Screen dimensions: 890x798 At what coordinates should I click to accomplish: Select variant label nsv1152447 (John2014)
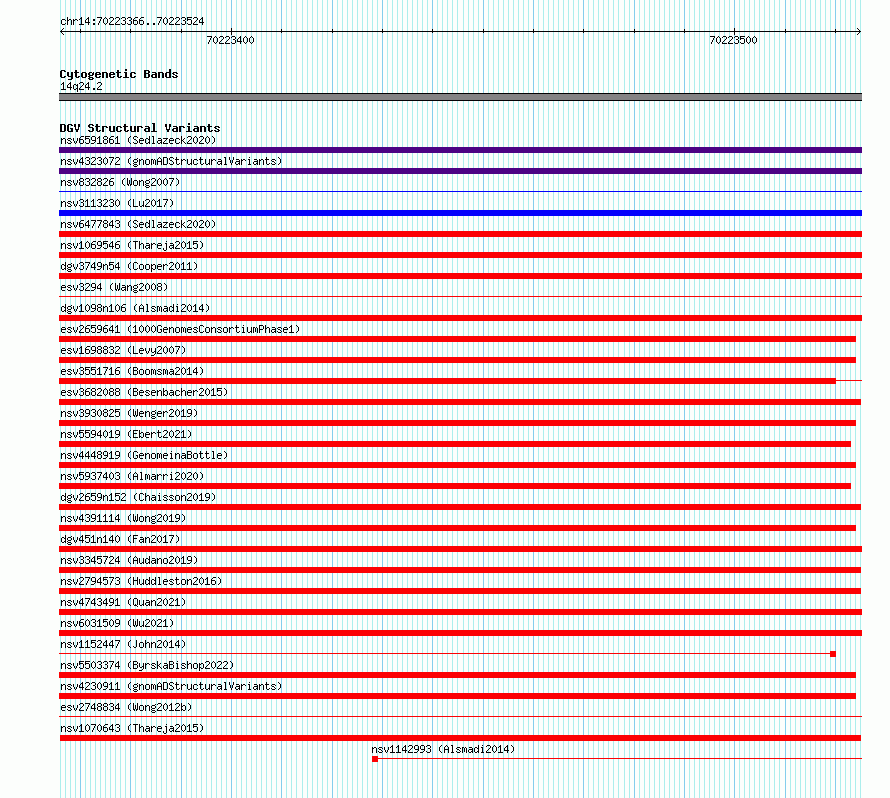tap(123, 644)
